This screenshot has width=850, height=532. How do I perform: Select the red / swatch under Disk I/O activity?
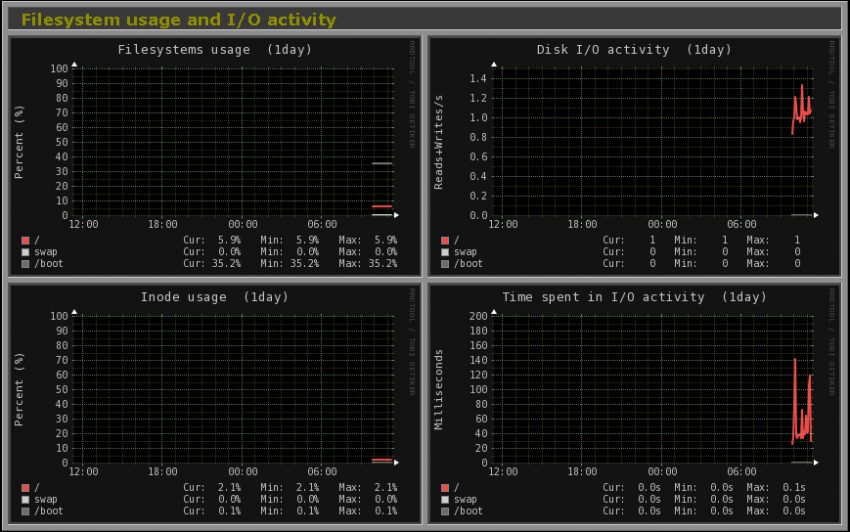(445, 240)
